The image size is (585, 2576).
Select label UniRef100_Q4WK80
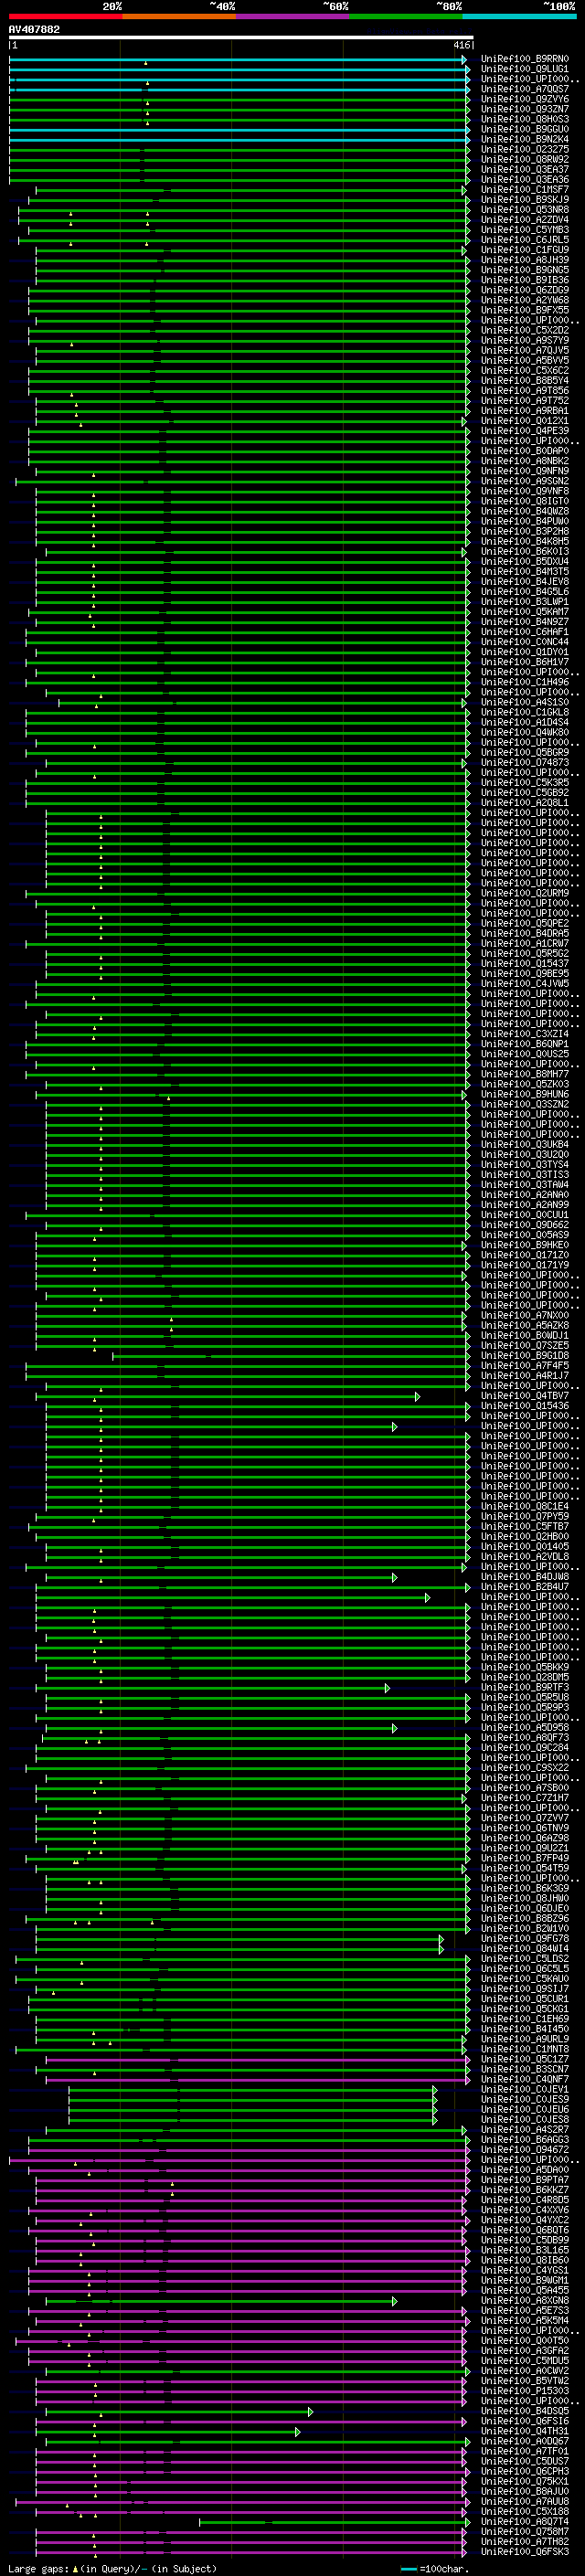click(525, 732)
